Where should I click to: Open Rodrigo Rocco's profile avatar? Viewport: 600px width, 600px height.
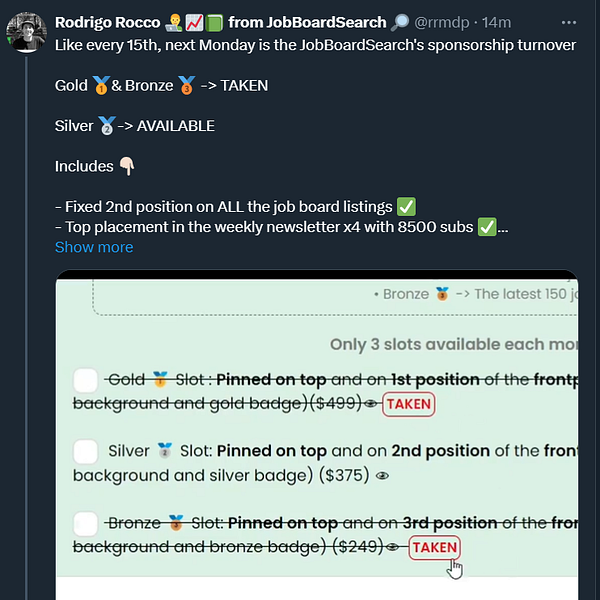coord(26,32)
